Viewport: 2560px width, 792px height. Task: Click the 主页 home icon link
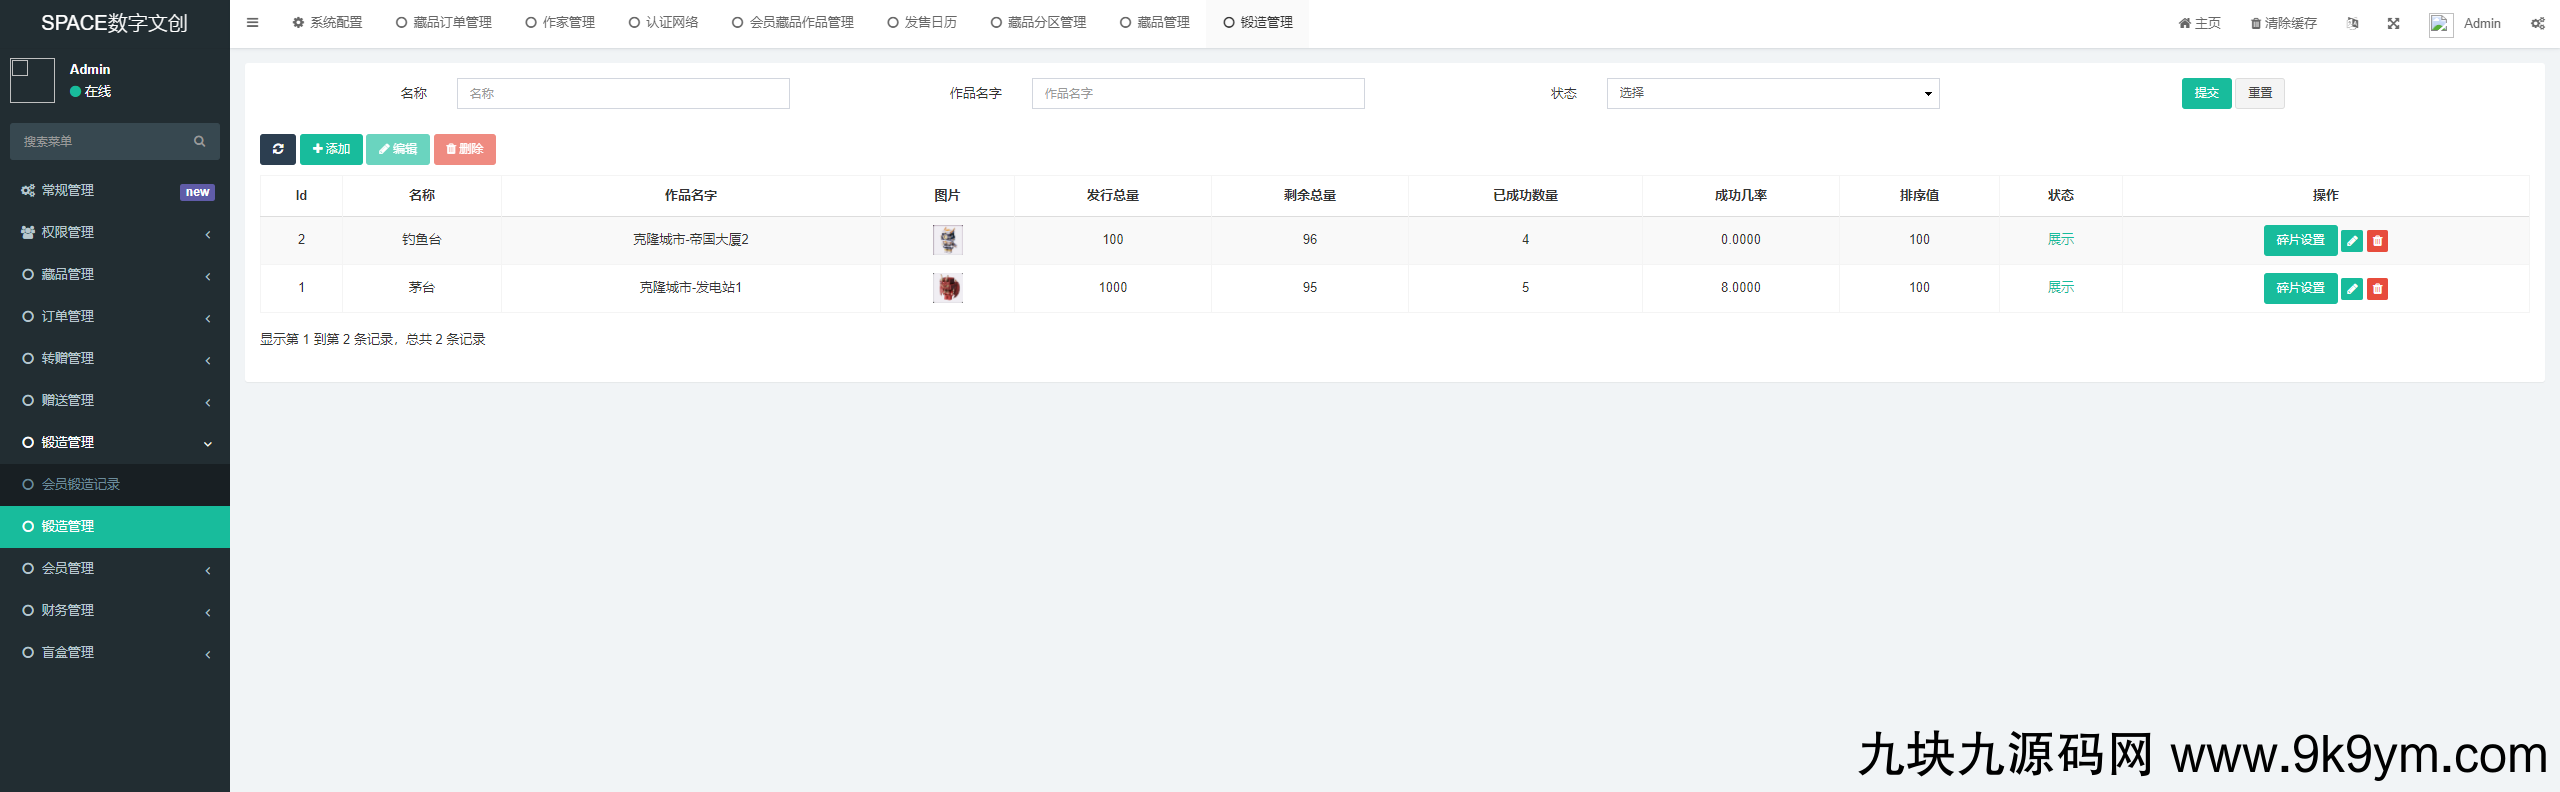click(x=2199, y=23)
